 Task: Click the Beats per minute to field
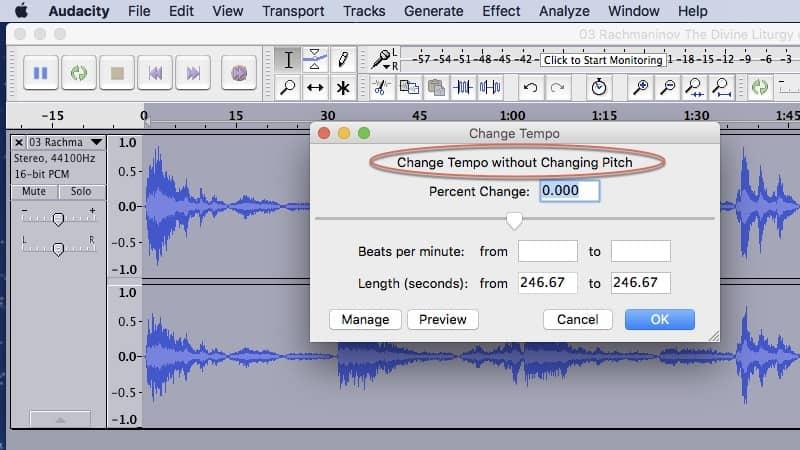point(641,251)
